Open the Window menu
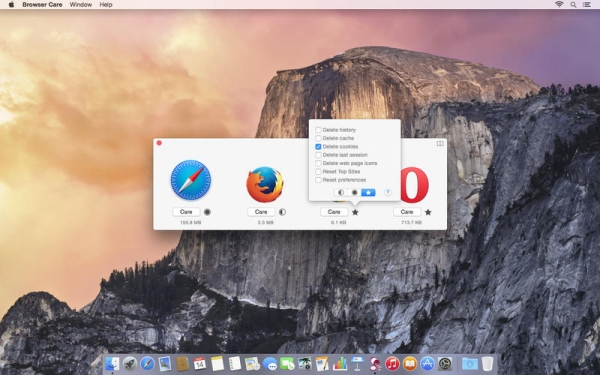The image size is (600, 375). coord(81,5)
